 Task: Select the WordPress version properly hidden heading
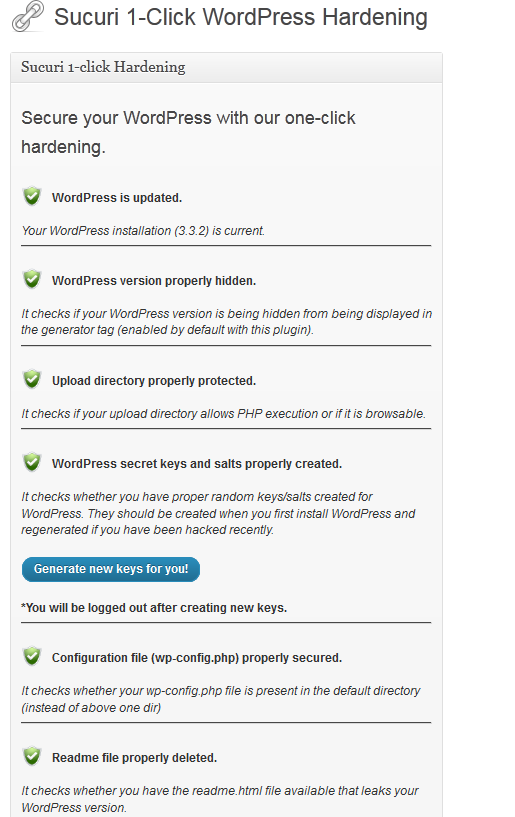(154, 281)
